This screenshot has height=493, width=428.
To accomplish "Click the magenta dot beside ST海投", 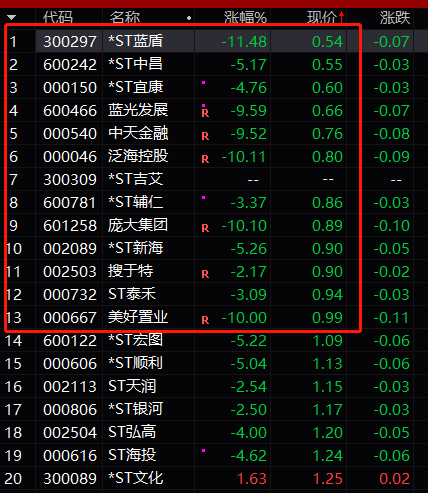I will point(203,451).
